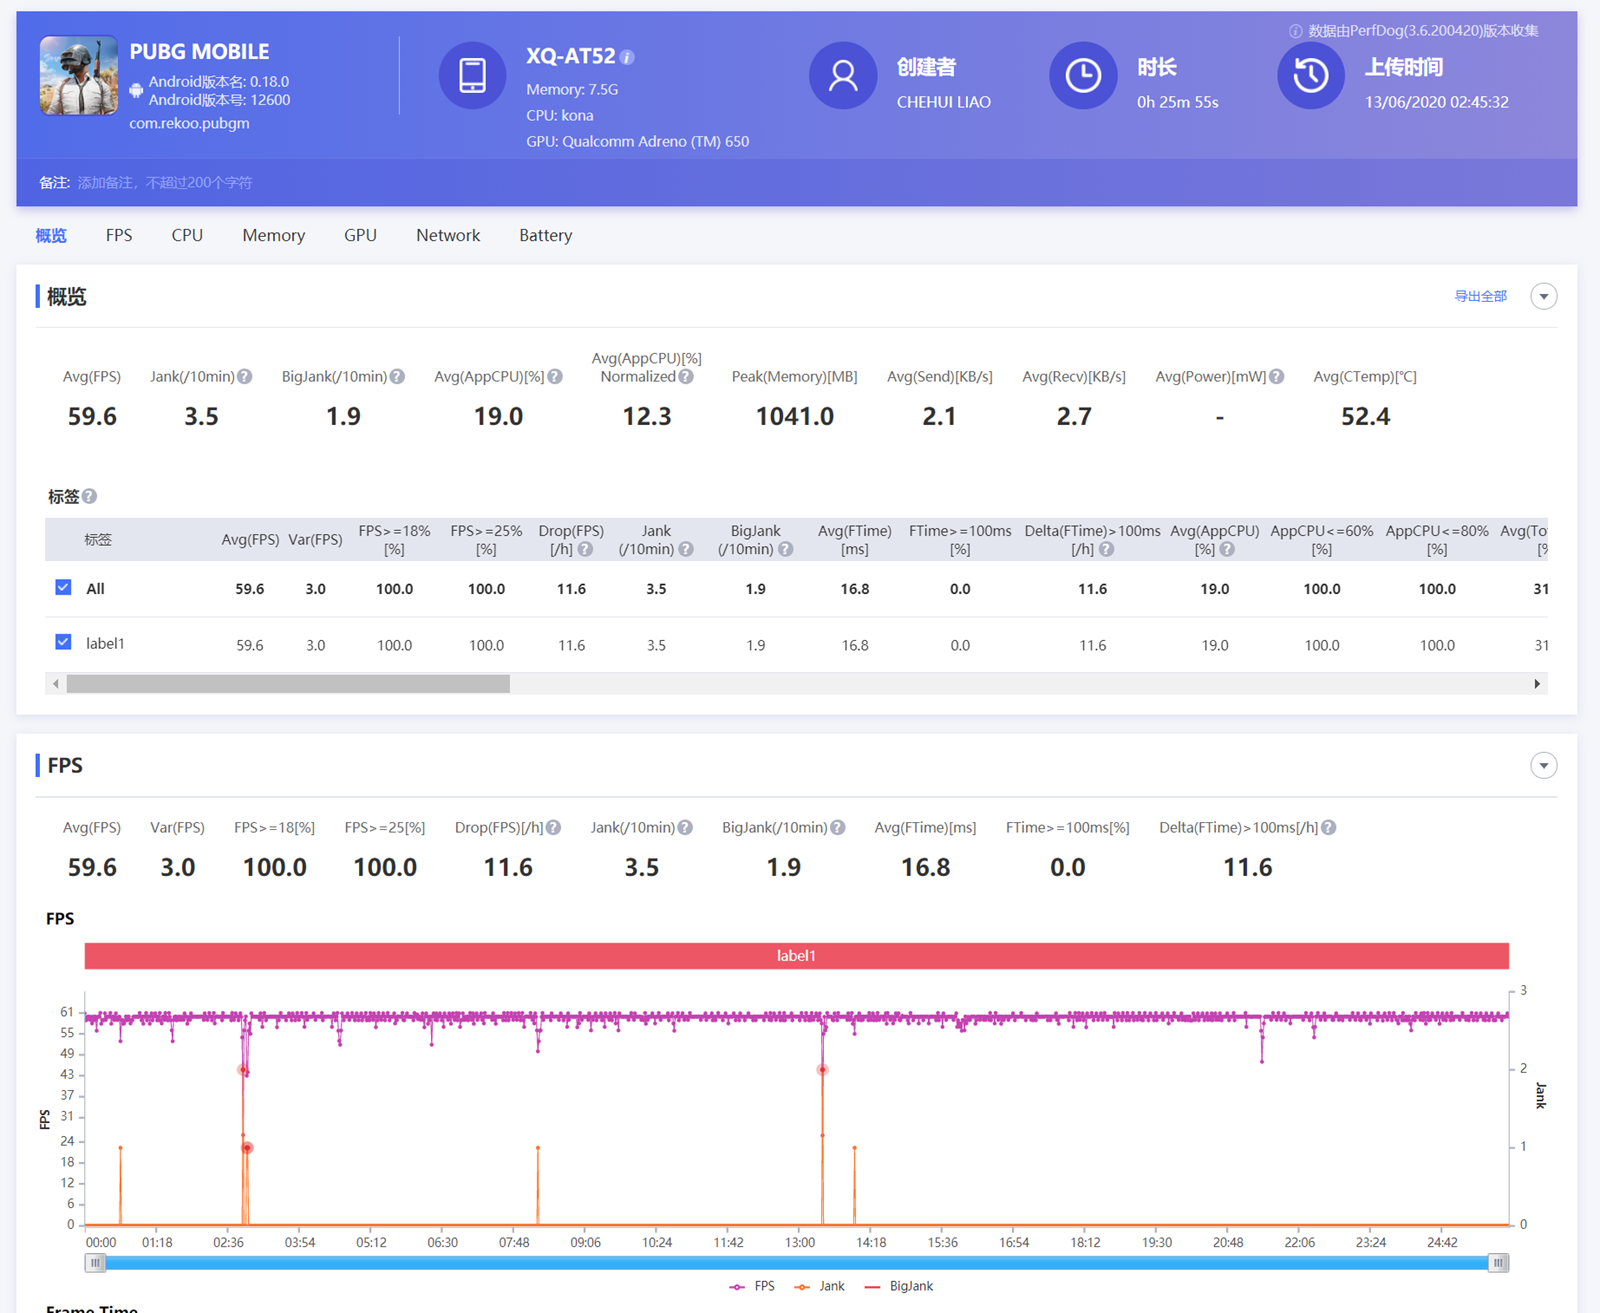Click the 导出全部 export link
The image size is (1600, 1313).
click(1480, 297)
